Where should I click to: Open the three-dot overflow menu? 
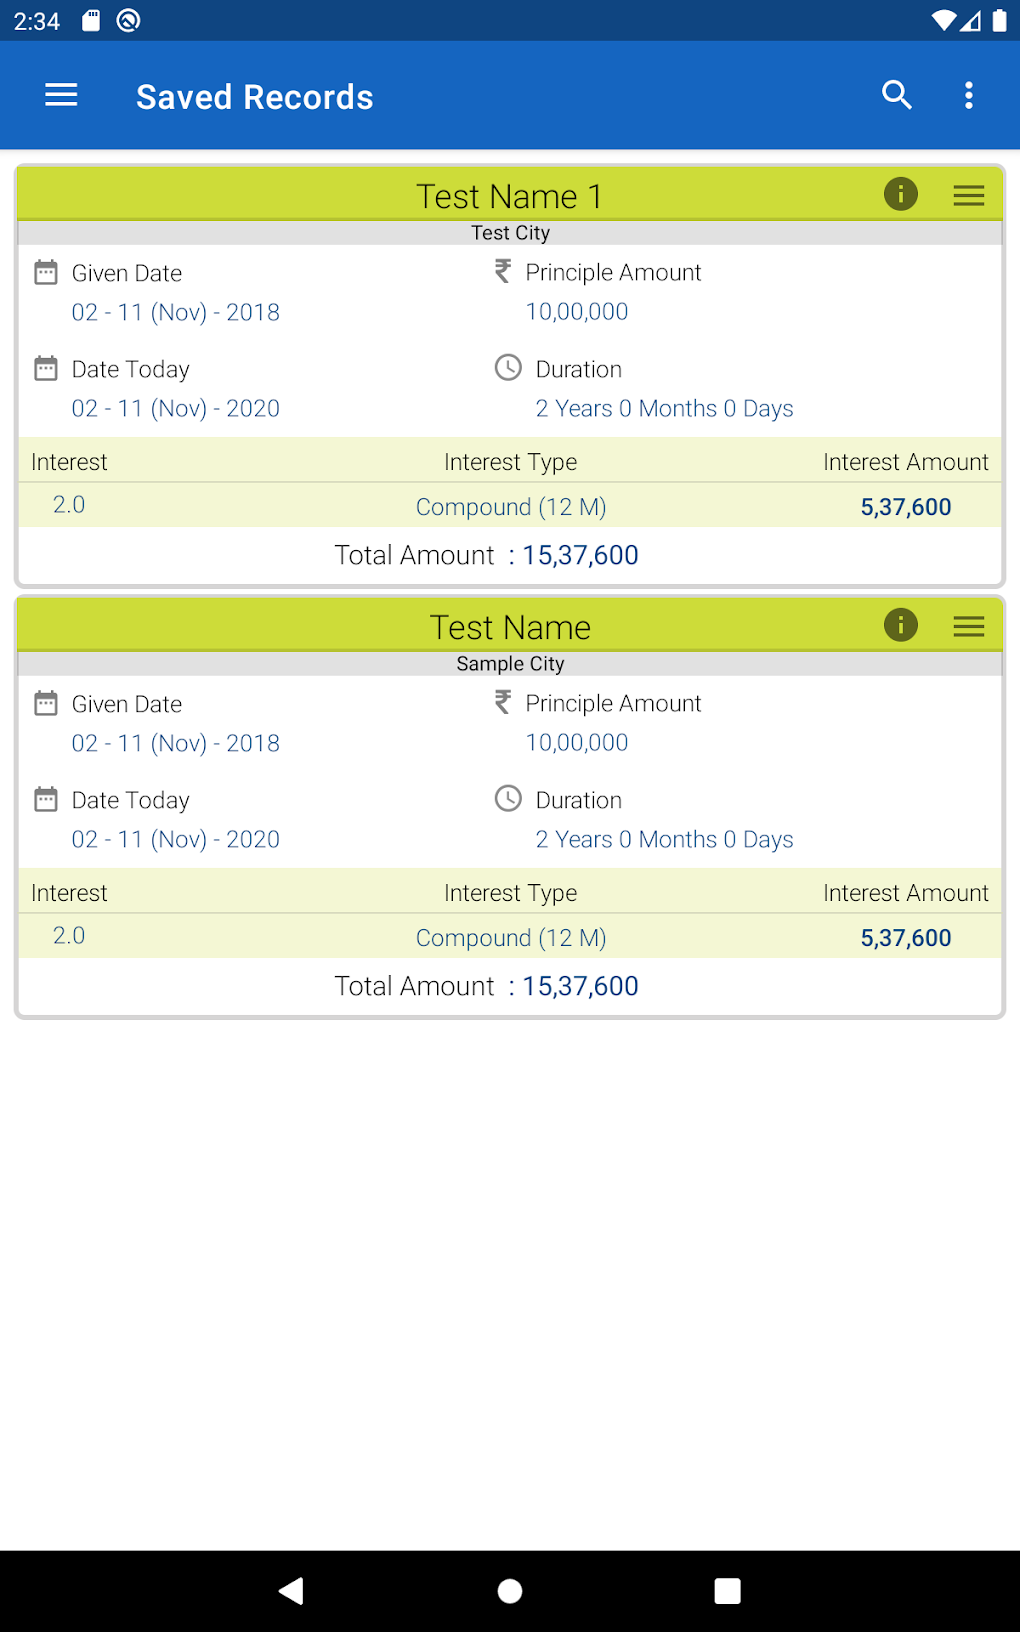[968, 96]
